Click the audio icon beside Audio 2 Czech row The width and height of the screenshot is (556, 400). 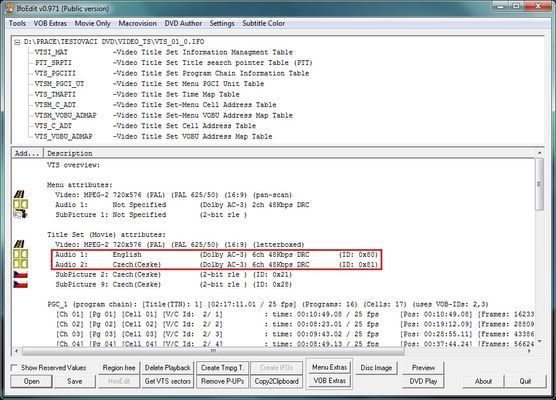[20, 264]
